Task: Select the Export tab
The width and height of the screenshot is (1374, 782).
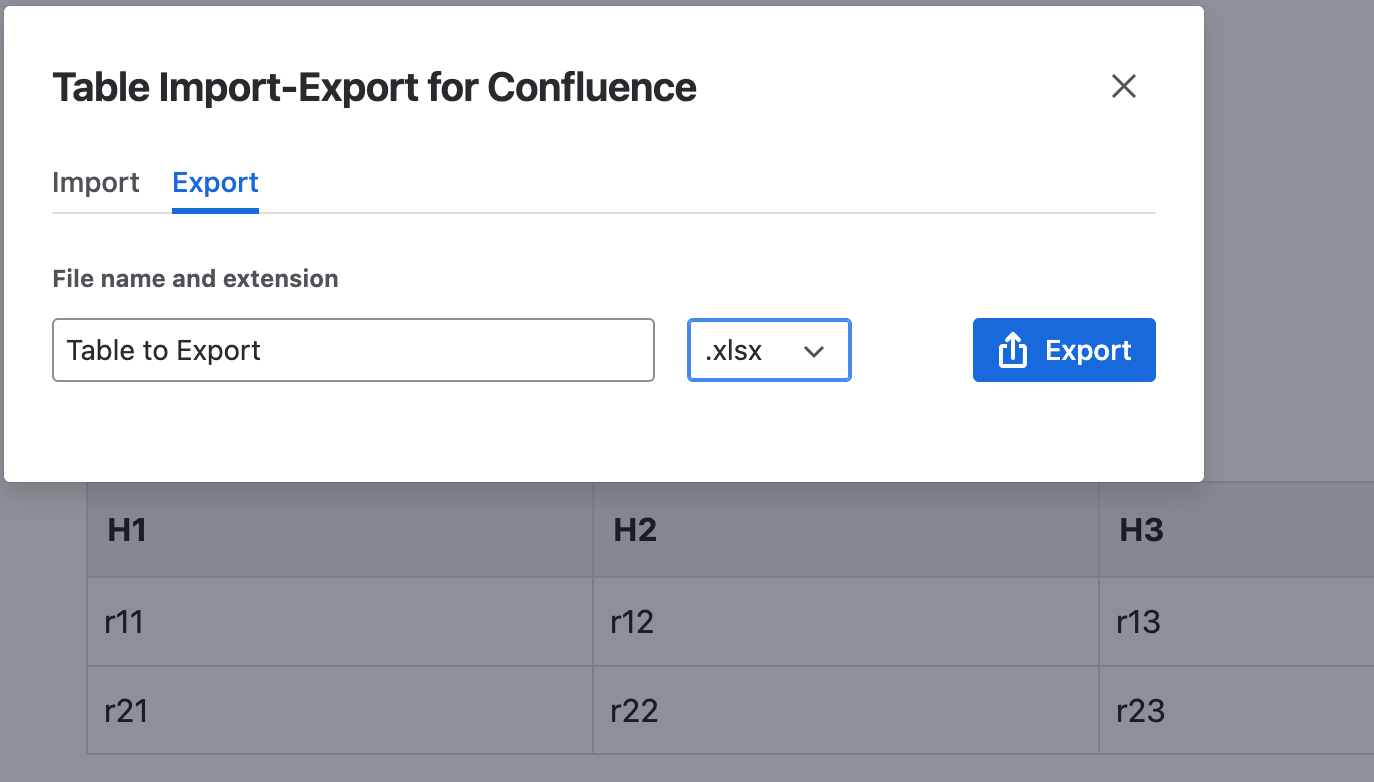Action: point(215,182)
